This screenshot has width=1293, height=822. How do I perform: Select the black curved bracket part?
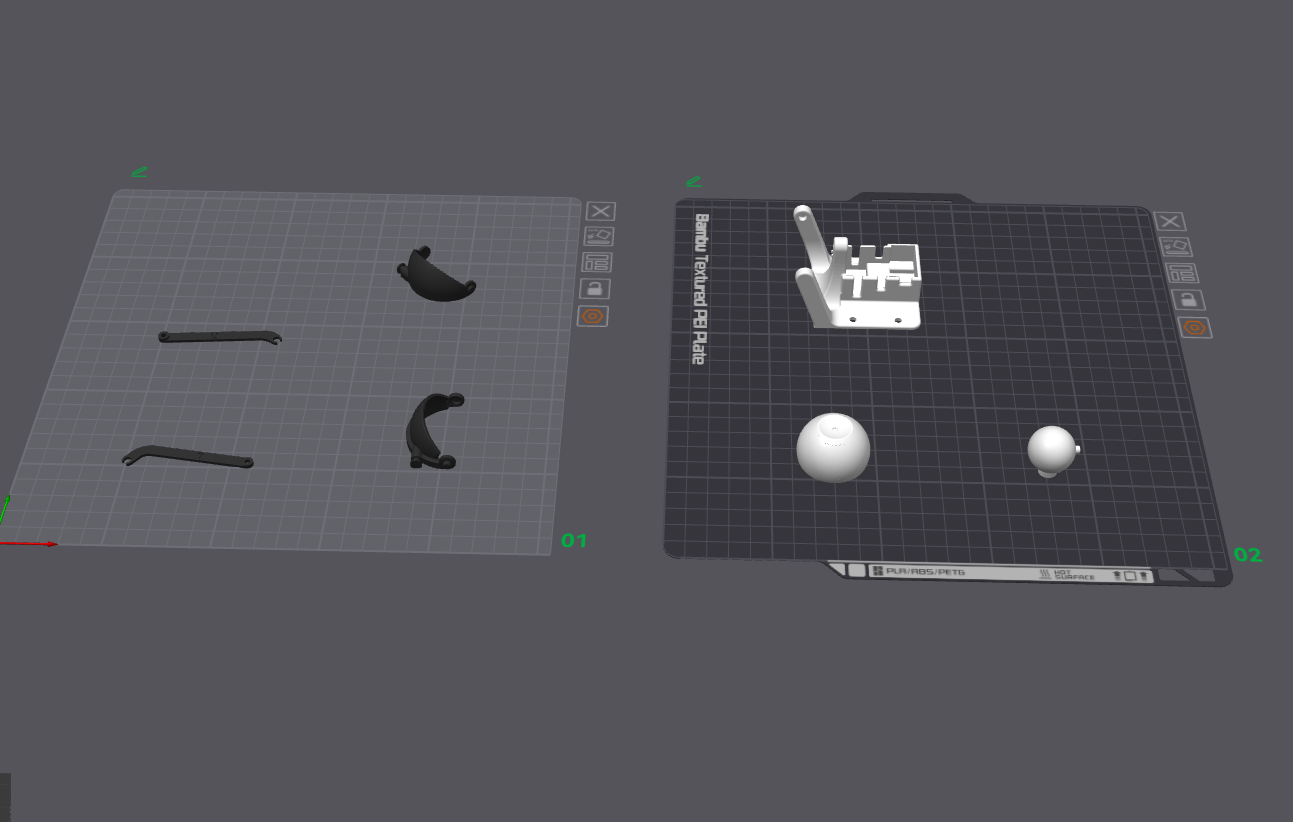click(432, 431)
